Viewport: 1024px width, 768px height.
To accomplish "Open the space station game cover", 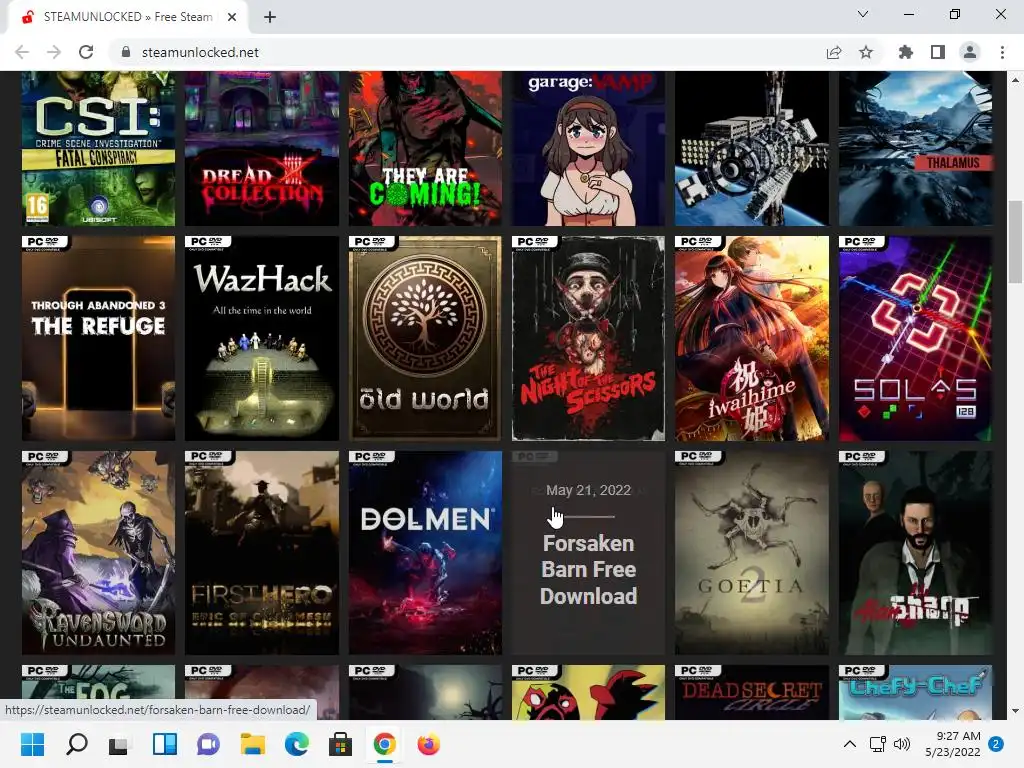I will point(752,148).
